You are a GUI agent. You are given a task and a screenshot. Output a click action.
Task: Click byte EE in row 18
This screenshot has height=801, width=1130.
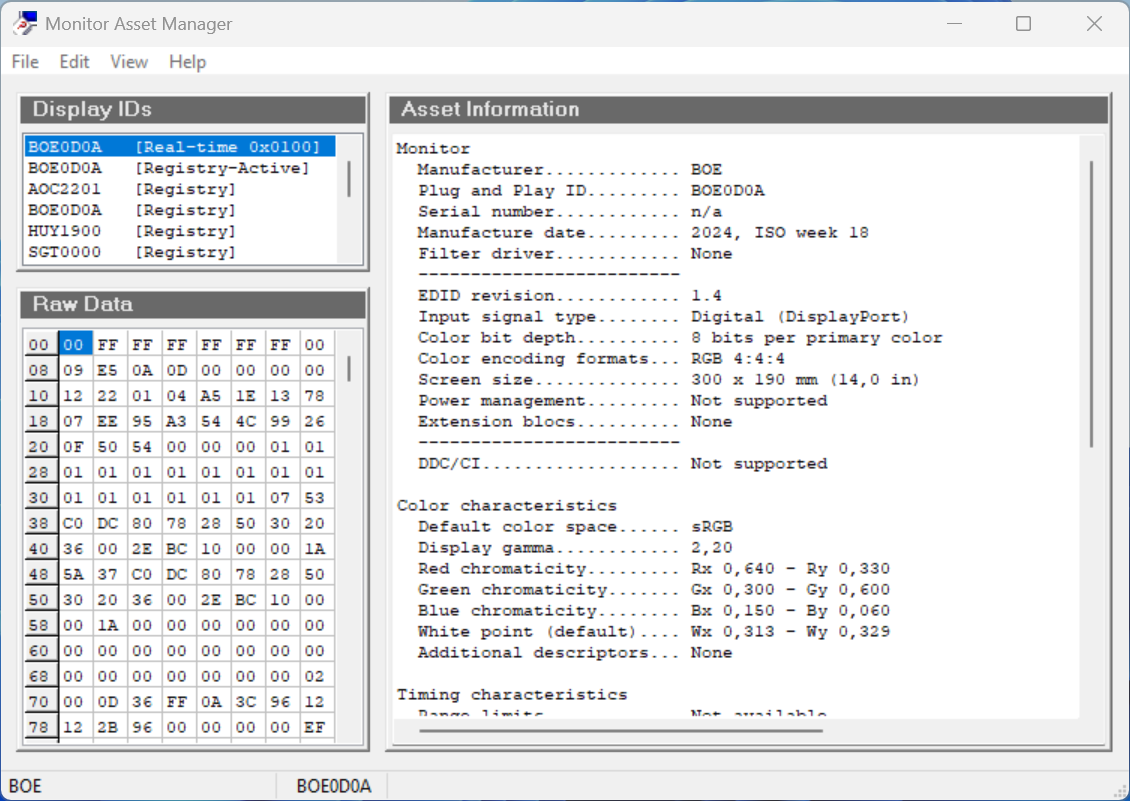tap(107, 422)
